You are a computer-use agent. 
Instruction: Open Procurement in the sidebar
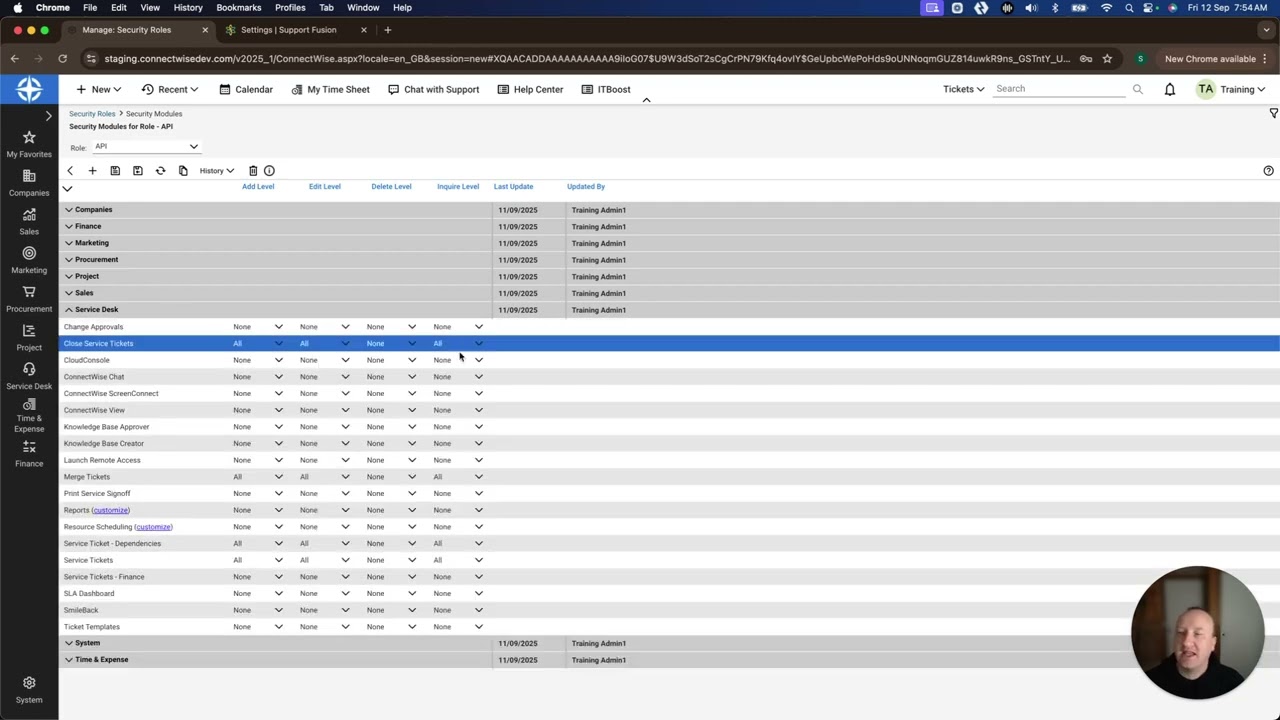click(x=29, y=300)
